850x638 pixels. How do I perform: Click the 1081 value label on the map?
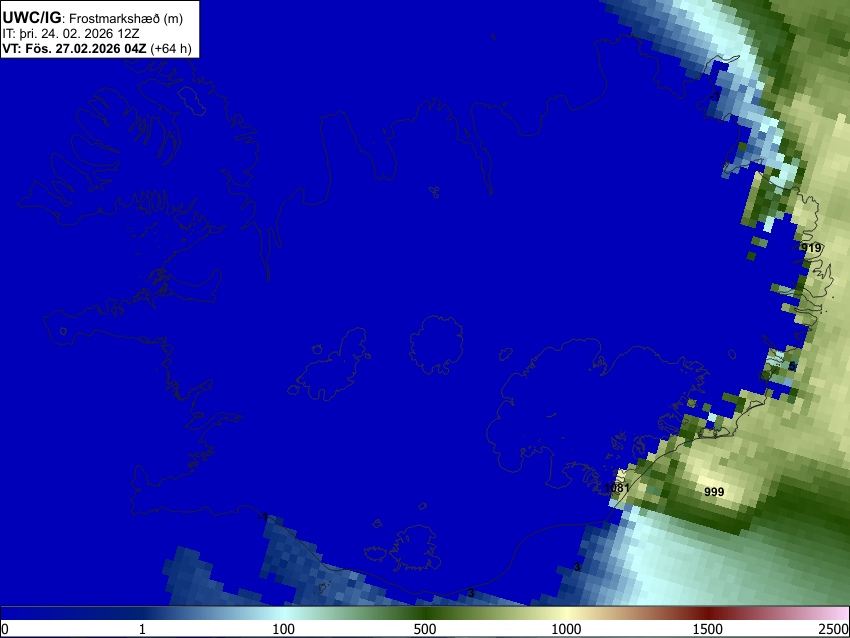[x=617, y=488]
